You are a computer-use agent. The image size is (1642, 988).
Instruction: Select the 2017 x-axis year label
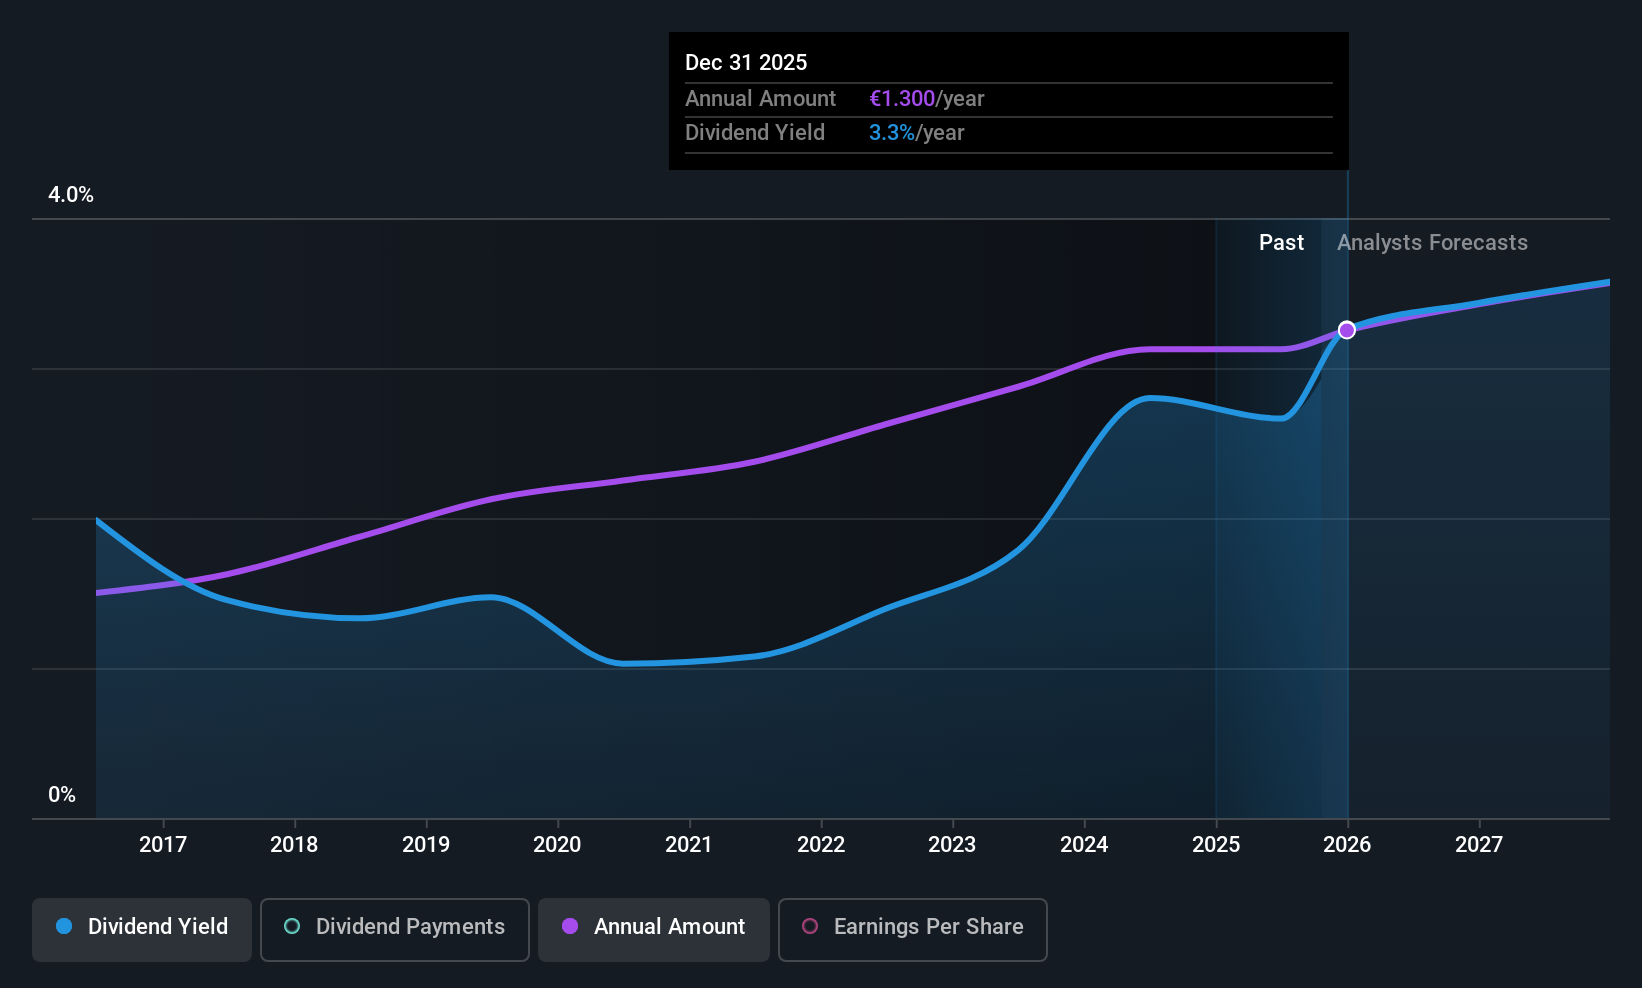pyautogui.click(x=163, y=845)
